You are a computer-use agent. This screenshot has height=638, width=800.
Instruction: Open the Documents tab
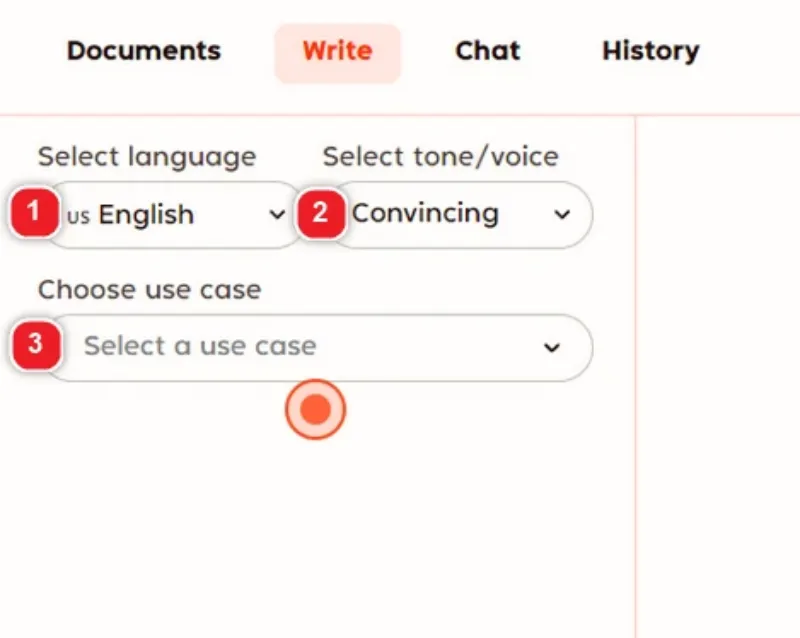(144, 51)
